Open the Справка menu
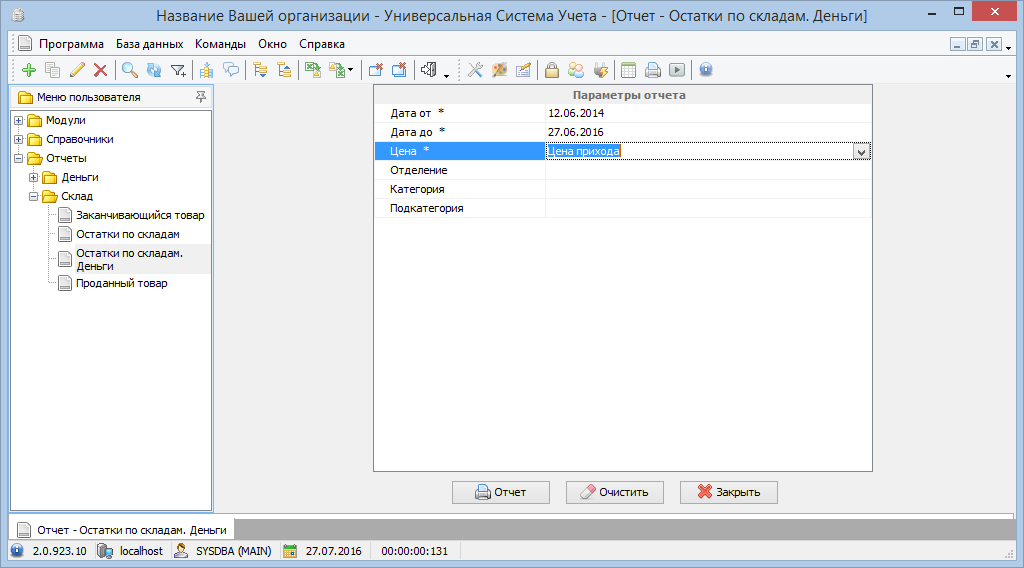Viewport: 1024px width, 568px height. tap(322, 44)
